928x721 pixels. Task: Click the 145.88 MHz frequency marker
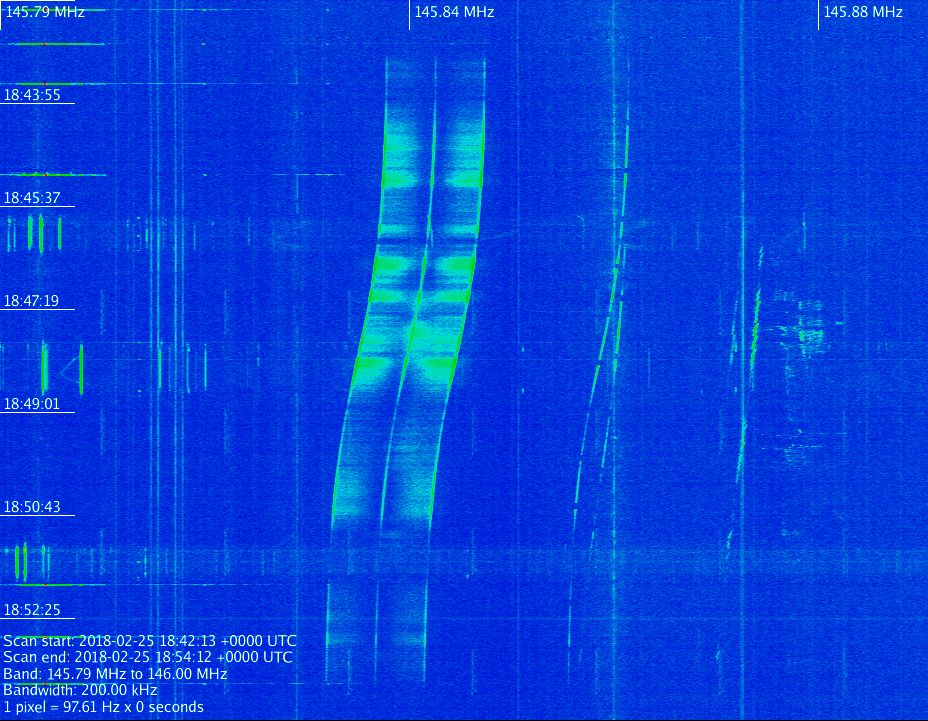[862, 12]
